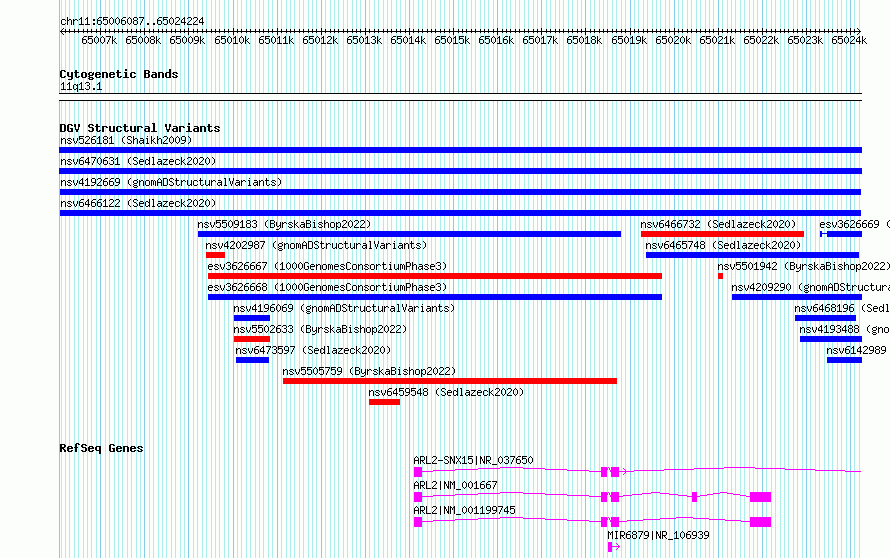Open the red esv3626667 1000Genomes variant bar
This screenshot has width=890, height=558.
pos(435,276)
